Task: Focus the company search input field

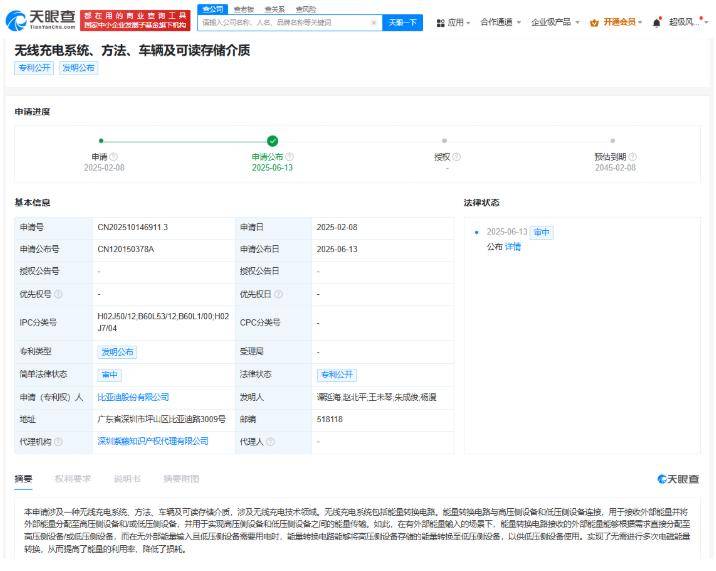Action: 284,22
